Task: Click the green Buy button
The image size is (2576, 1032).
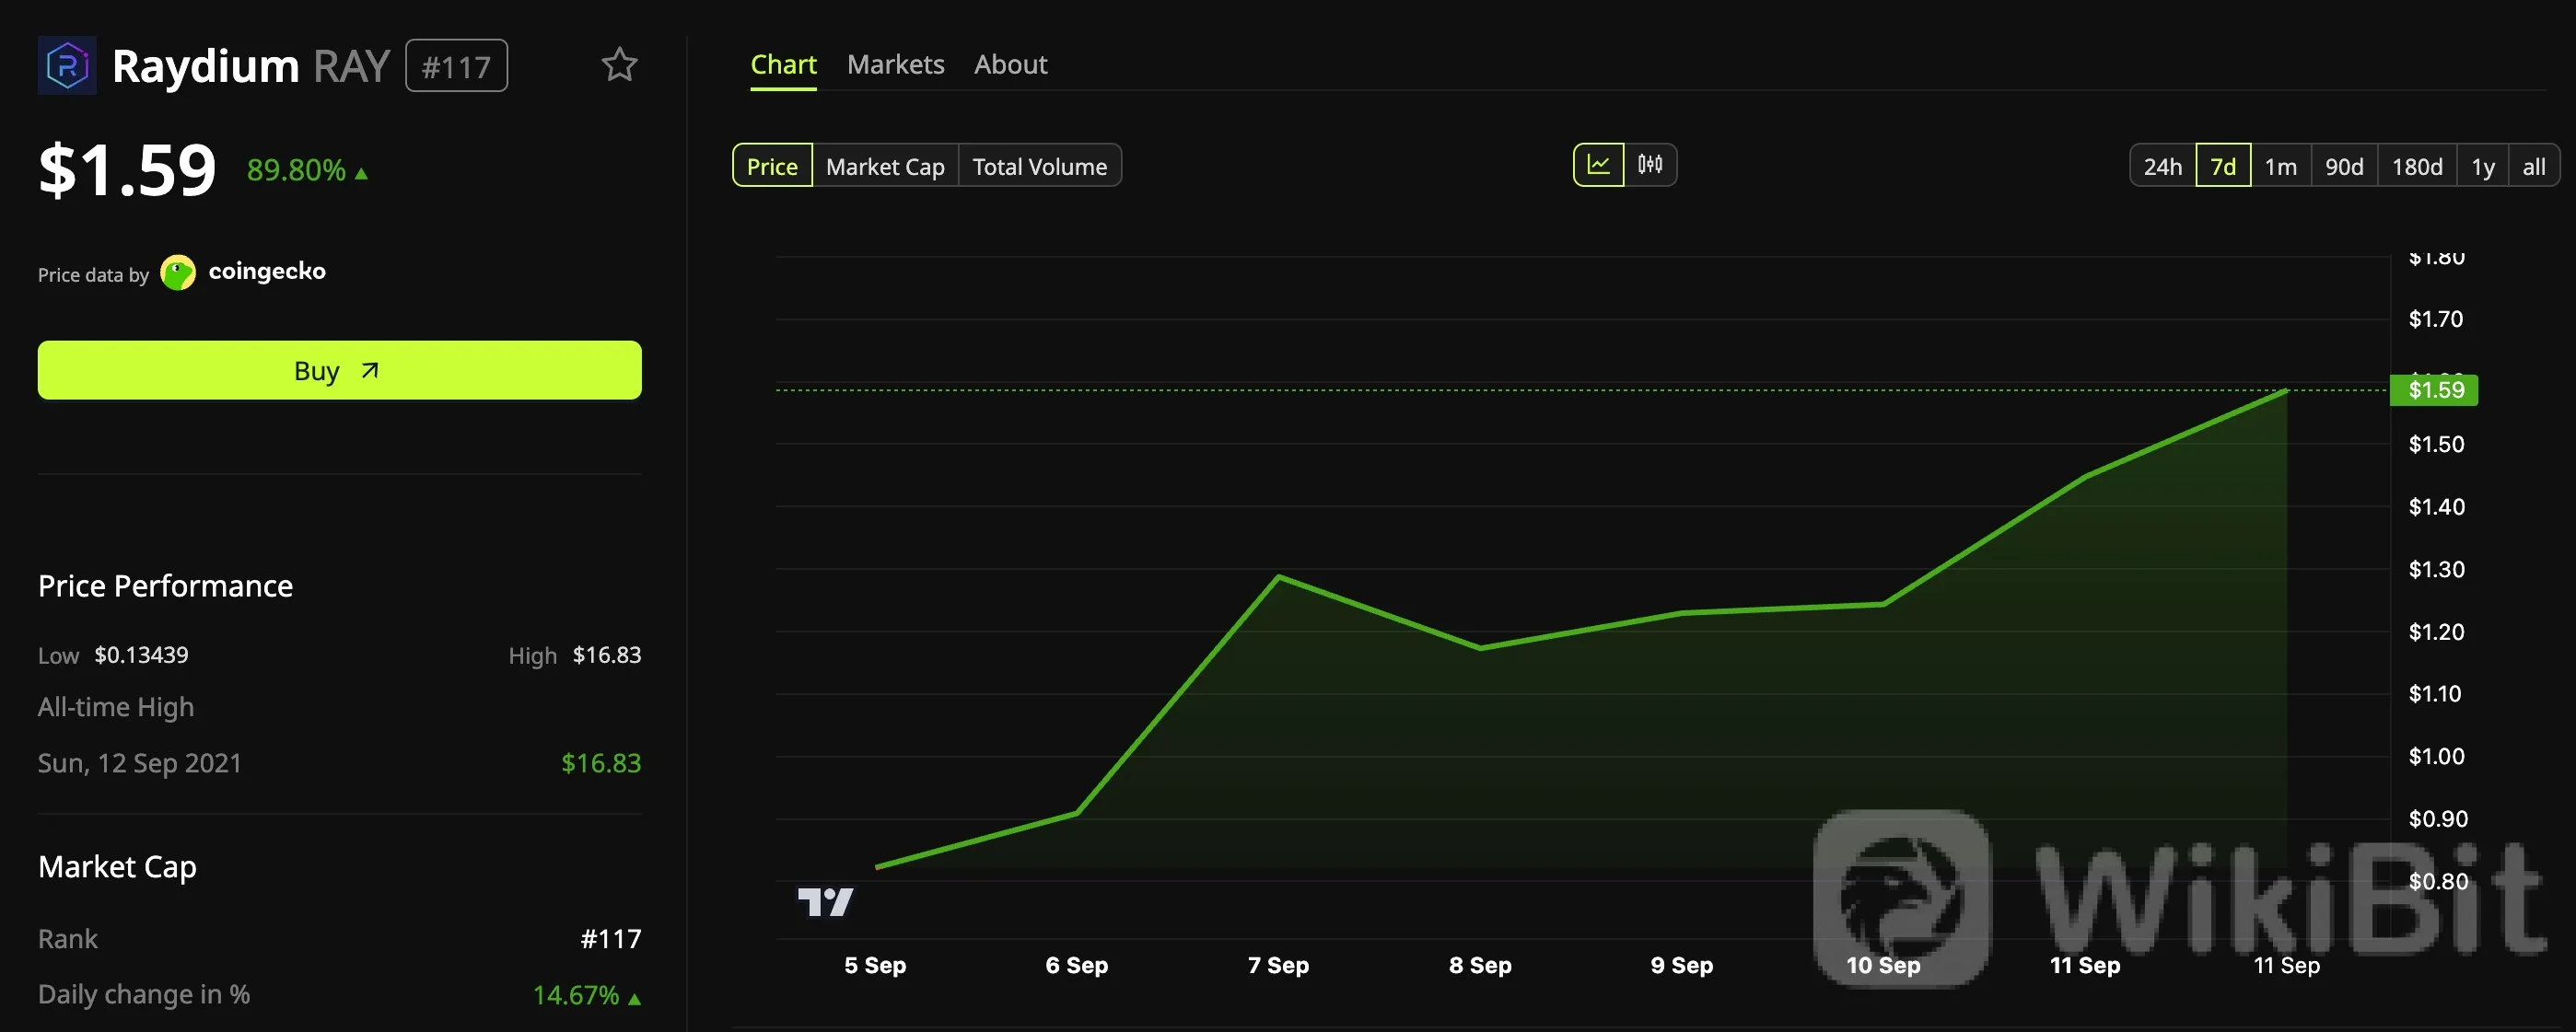Action: (339, 370)
